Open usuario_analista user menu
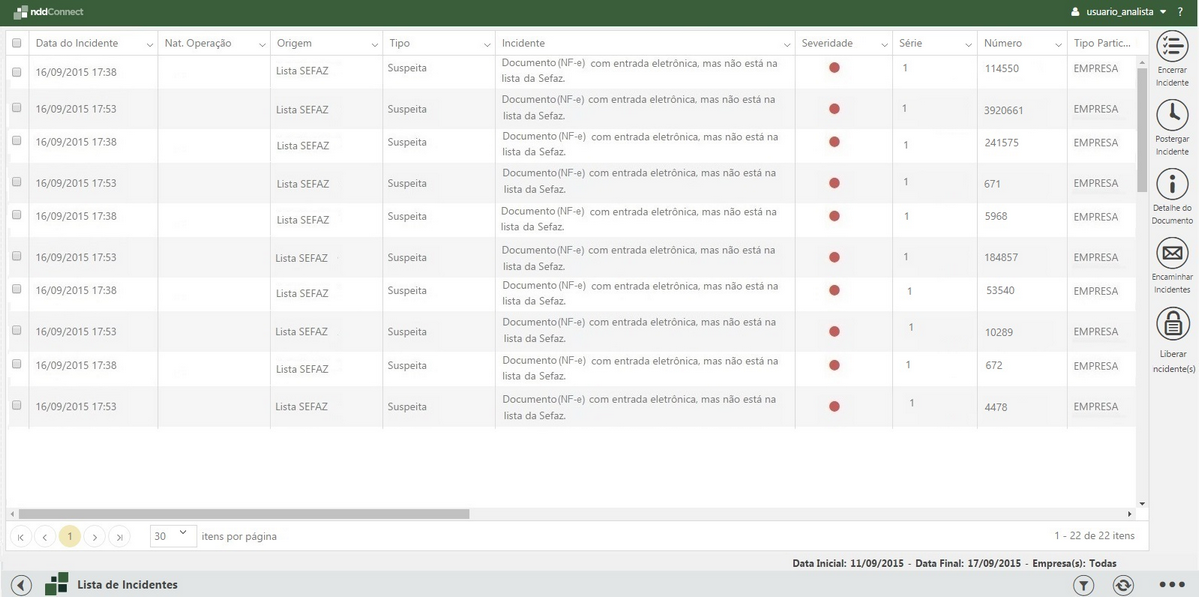The width and height of the screenshot is (1199, 597). coord(1113,12)
